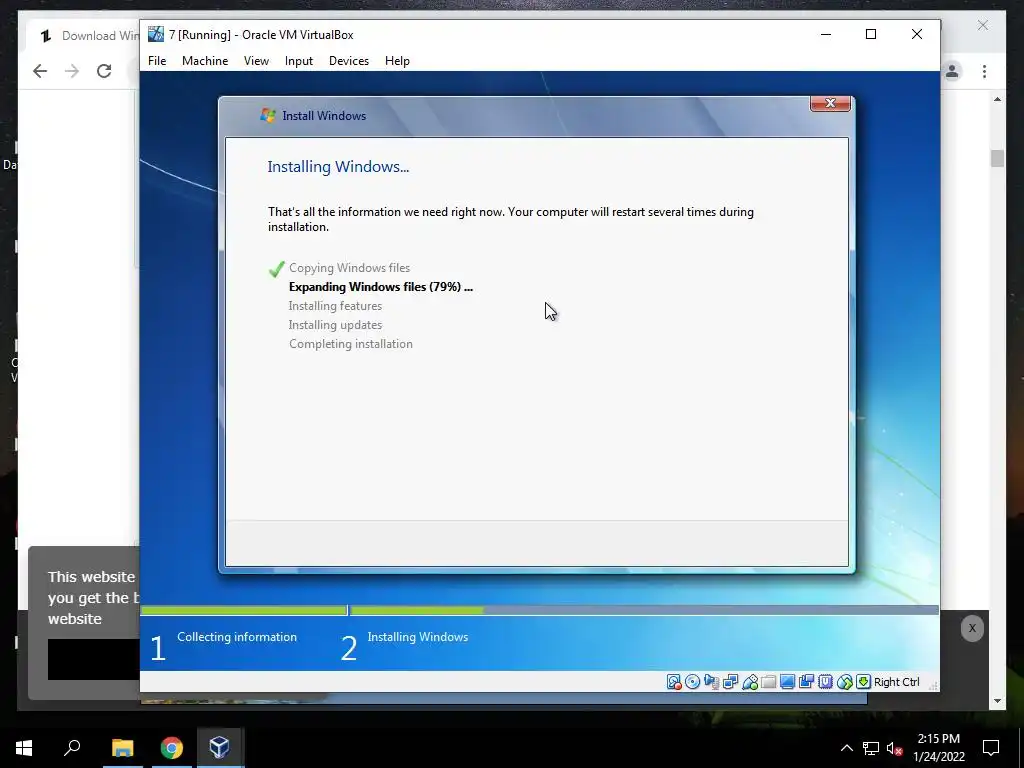Select the Download Win Chrome tab
The image size is (1024, 768).
tap(85, 35)
